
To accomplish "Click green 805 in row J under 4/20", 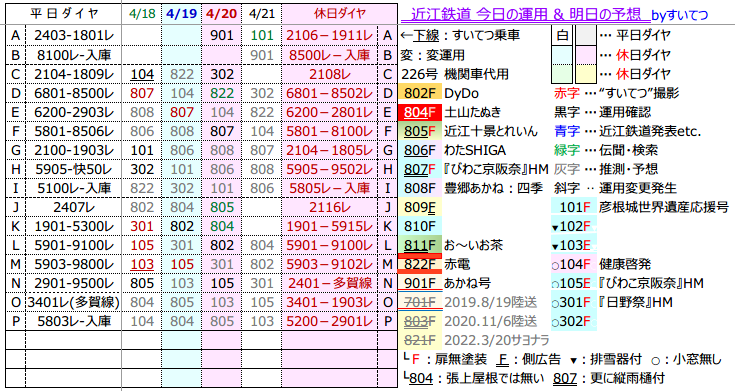I will point(222,207).
